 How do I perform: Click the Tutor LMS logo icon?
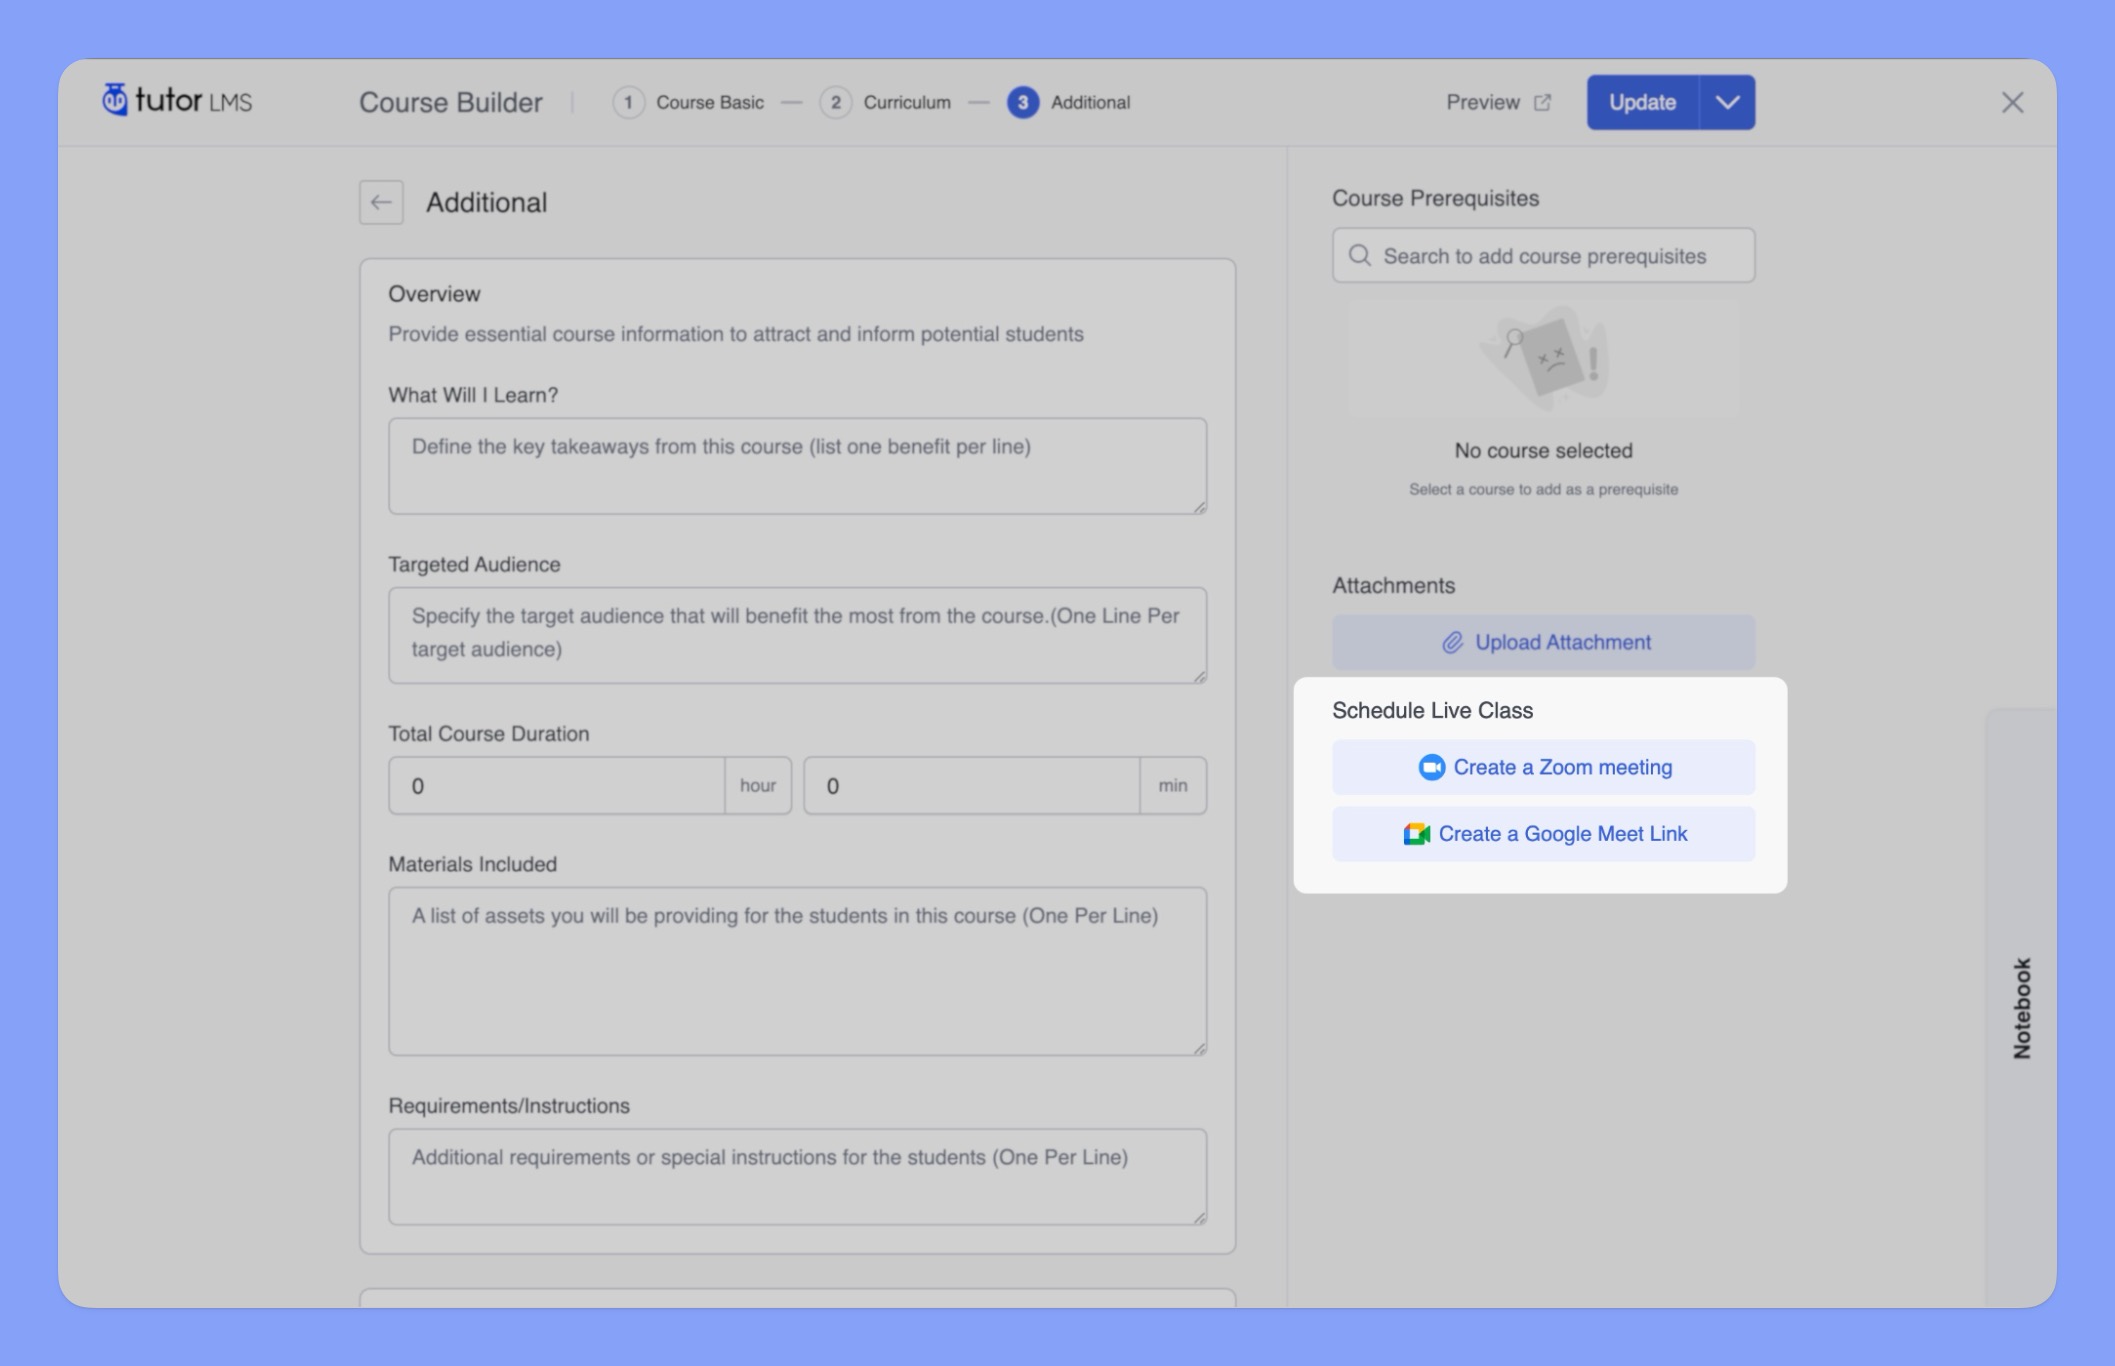click(x=117, y=100)
